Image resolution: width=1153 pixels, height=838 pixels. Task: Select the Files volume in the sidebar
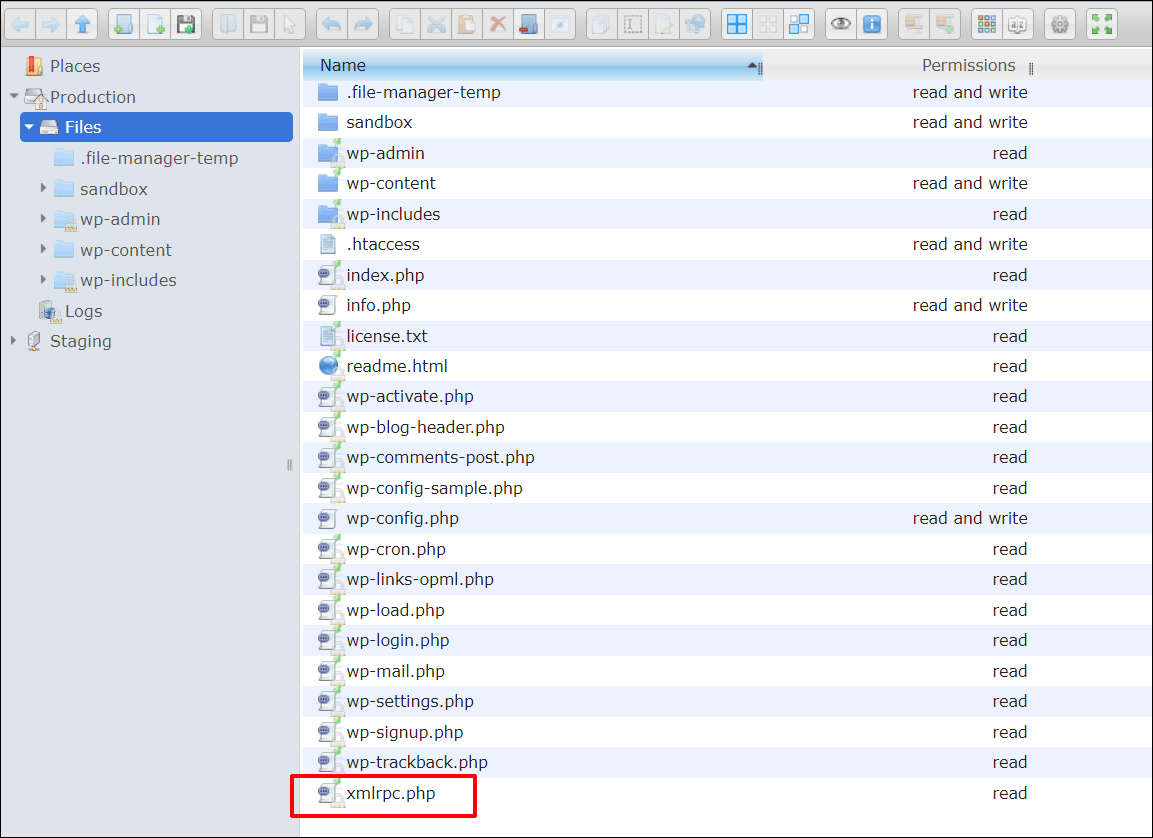click(x=156, y=127)
